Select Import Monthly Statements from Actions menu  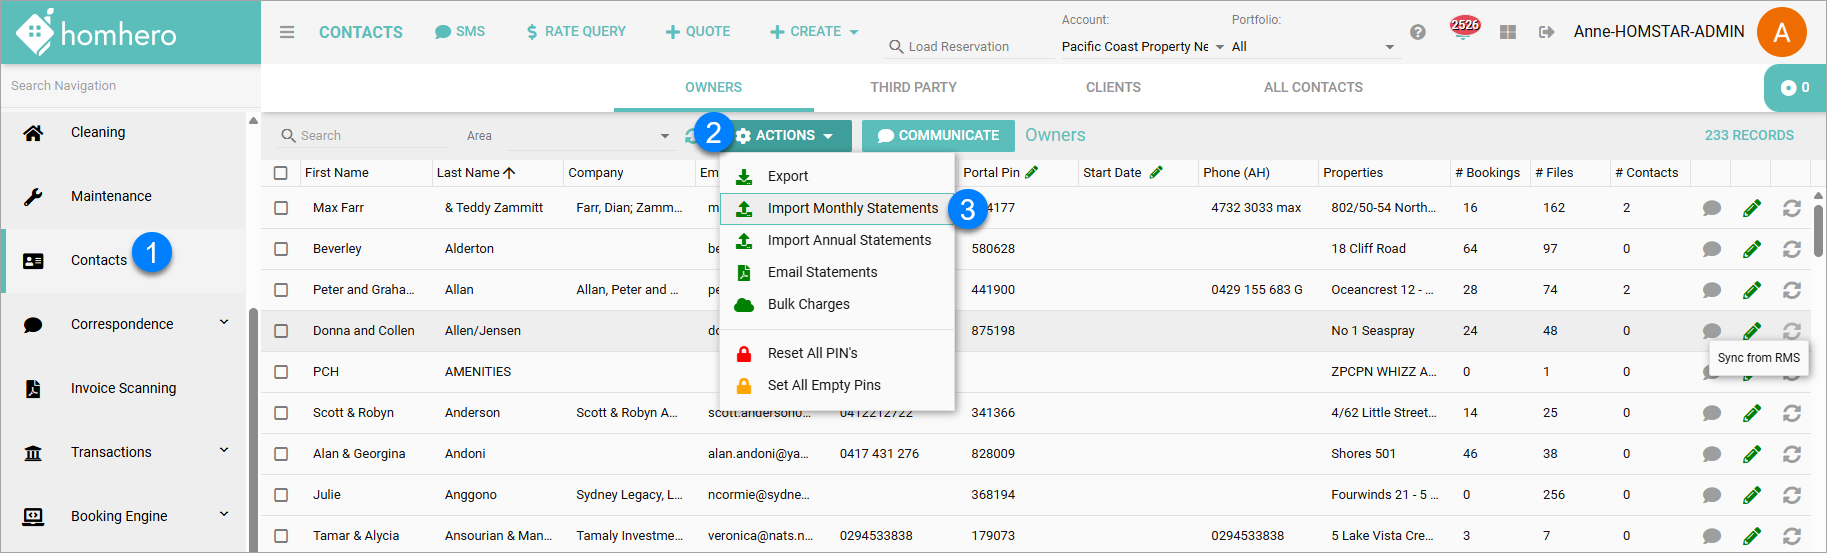click(852, 208)
